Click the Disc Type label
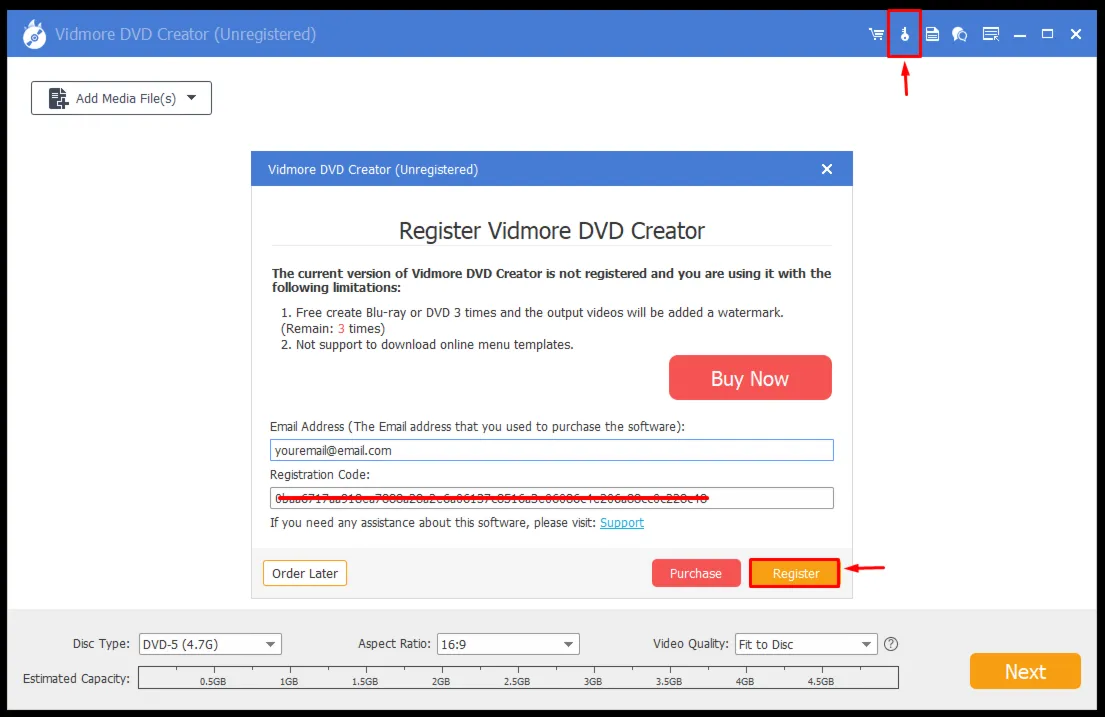 point(101,644)
